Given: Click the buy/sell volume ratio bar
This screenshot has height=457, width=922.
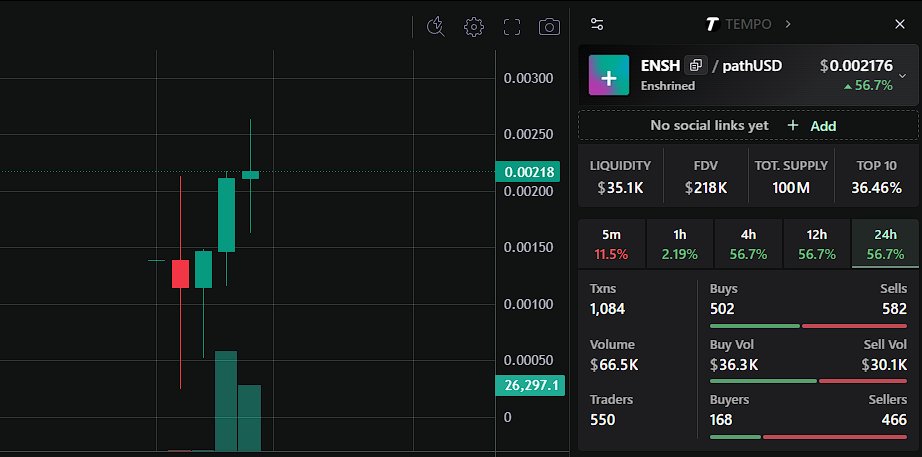Looking at the screenshot, I should [809, 381].
